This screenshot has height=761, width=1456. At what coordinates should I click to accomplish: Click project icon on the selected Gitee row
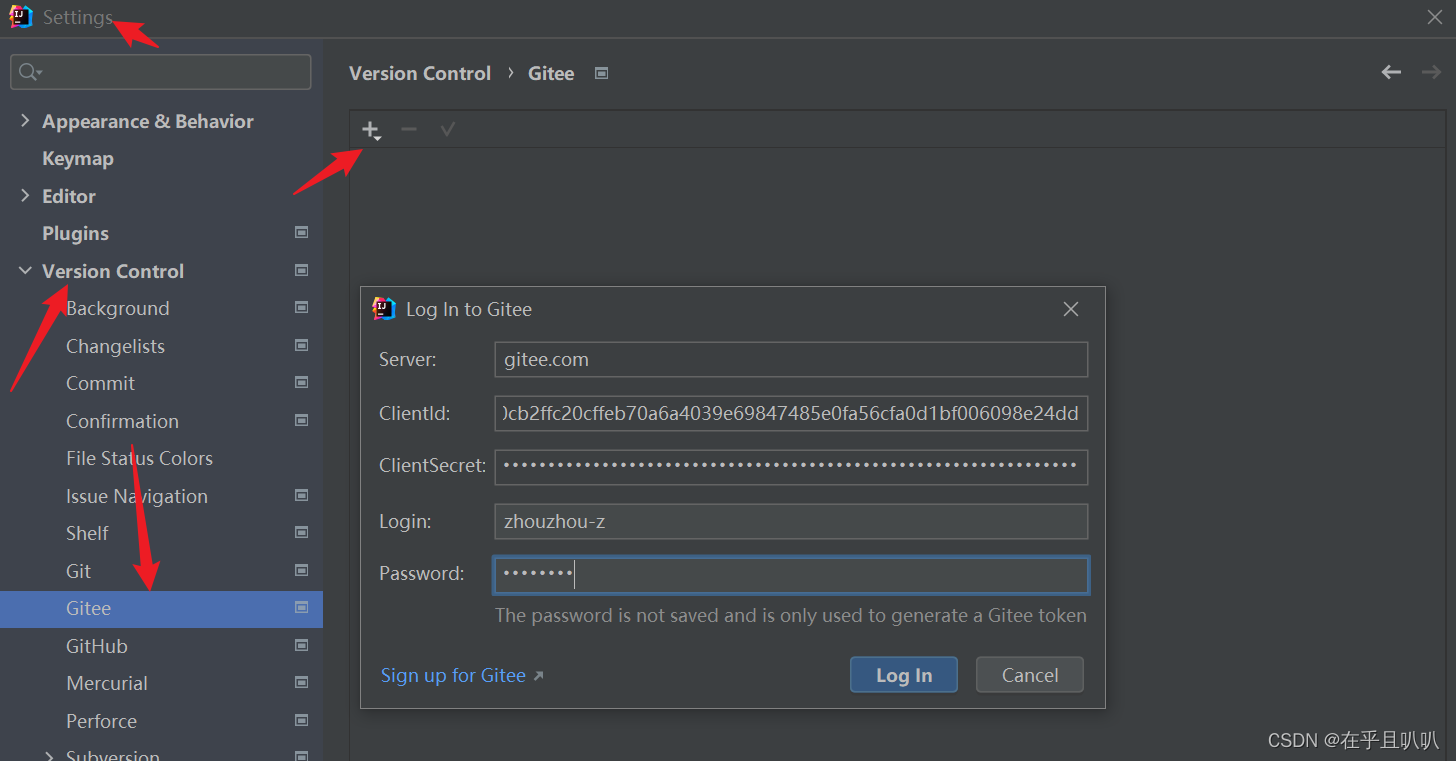pos(301,607)
